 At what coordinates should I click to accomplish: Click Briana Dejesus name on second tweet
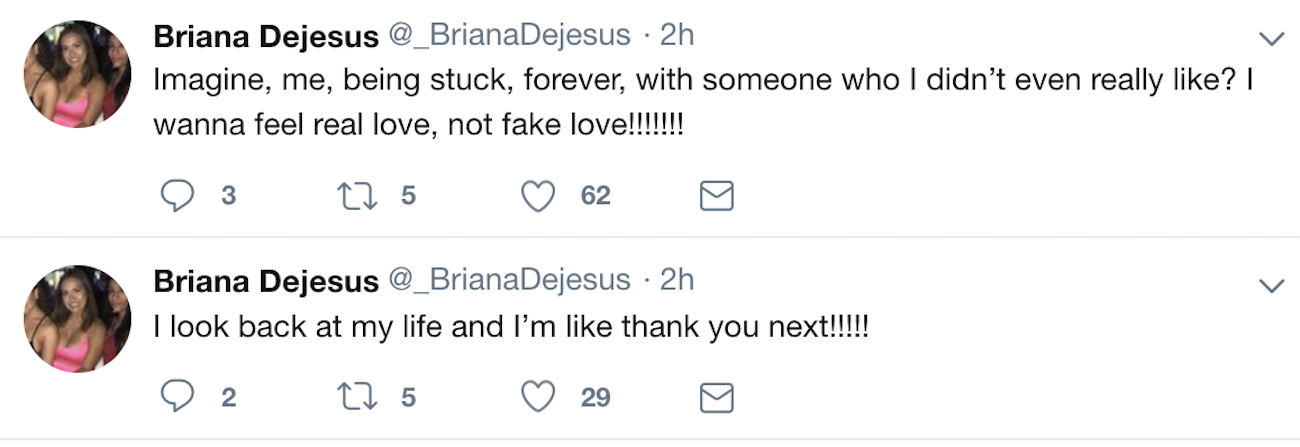tap(265, 281)
